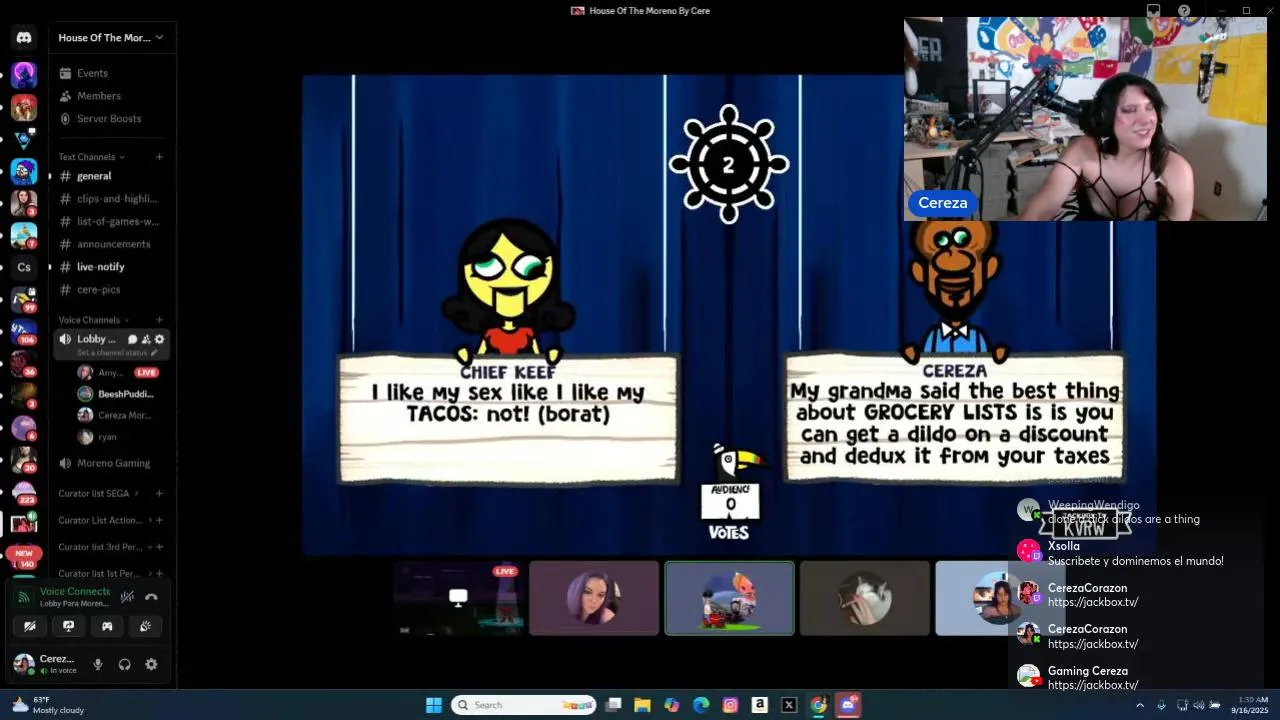Open the soundboard button
1280x720 pixels.
pos(145,626)
